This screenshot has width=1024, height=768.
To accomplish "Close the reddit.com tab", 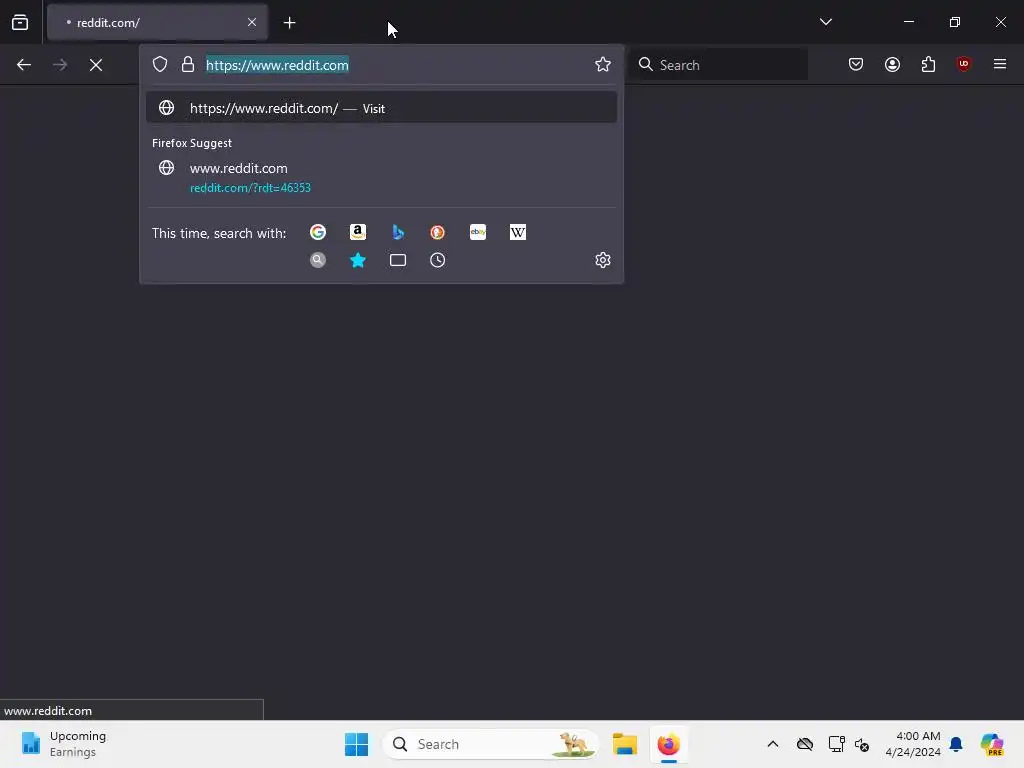I will click(x=251, y=22).
